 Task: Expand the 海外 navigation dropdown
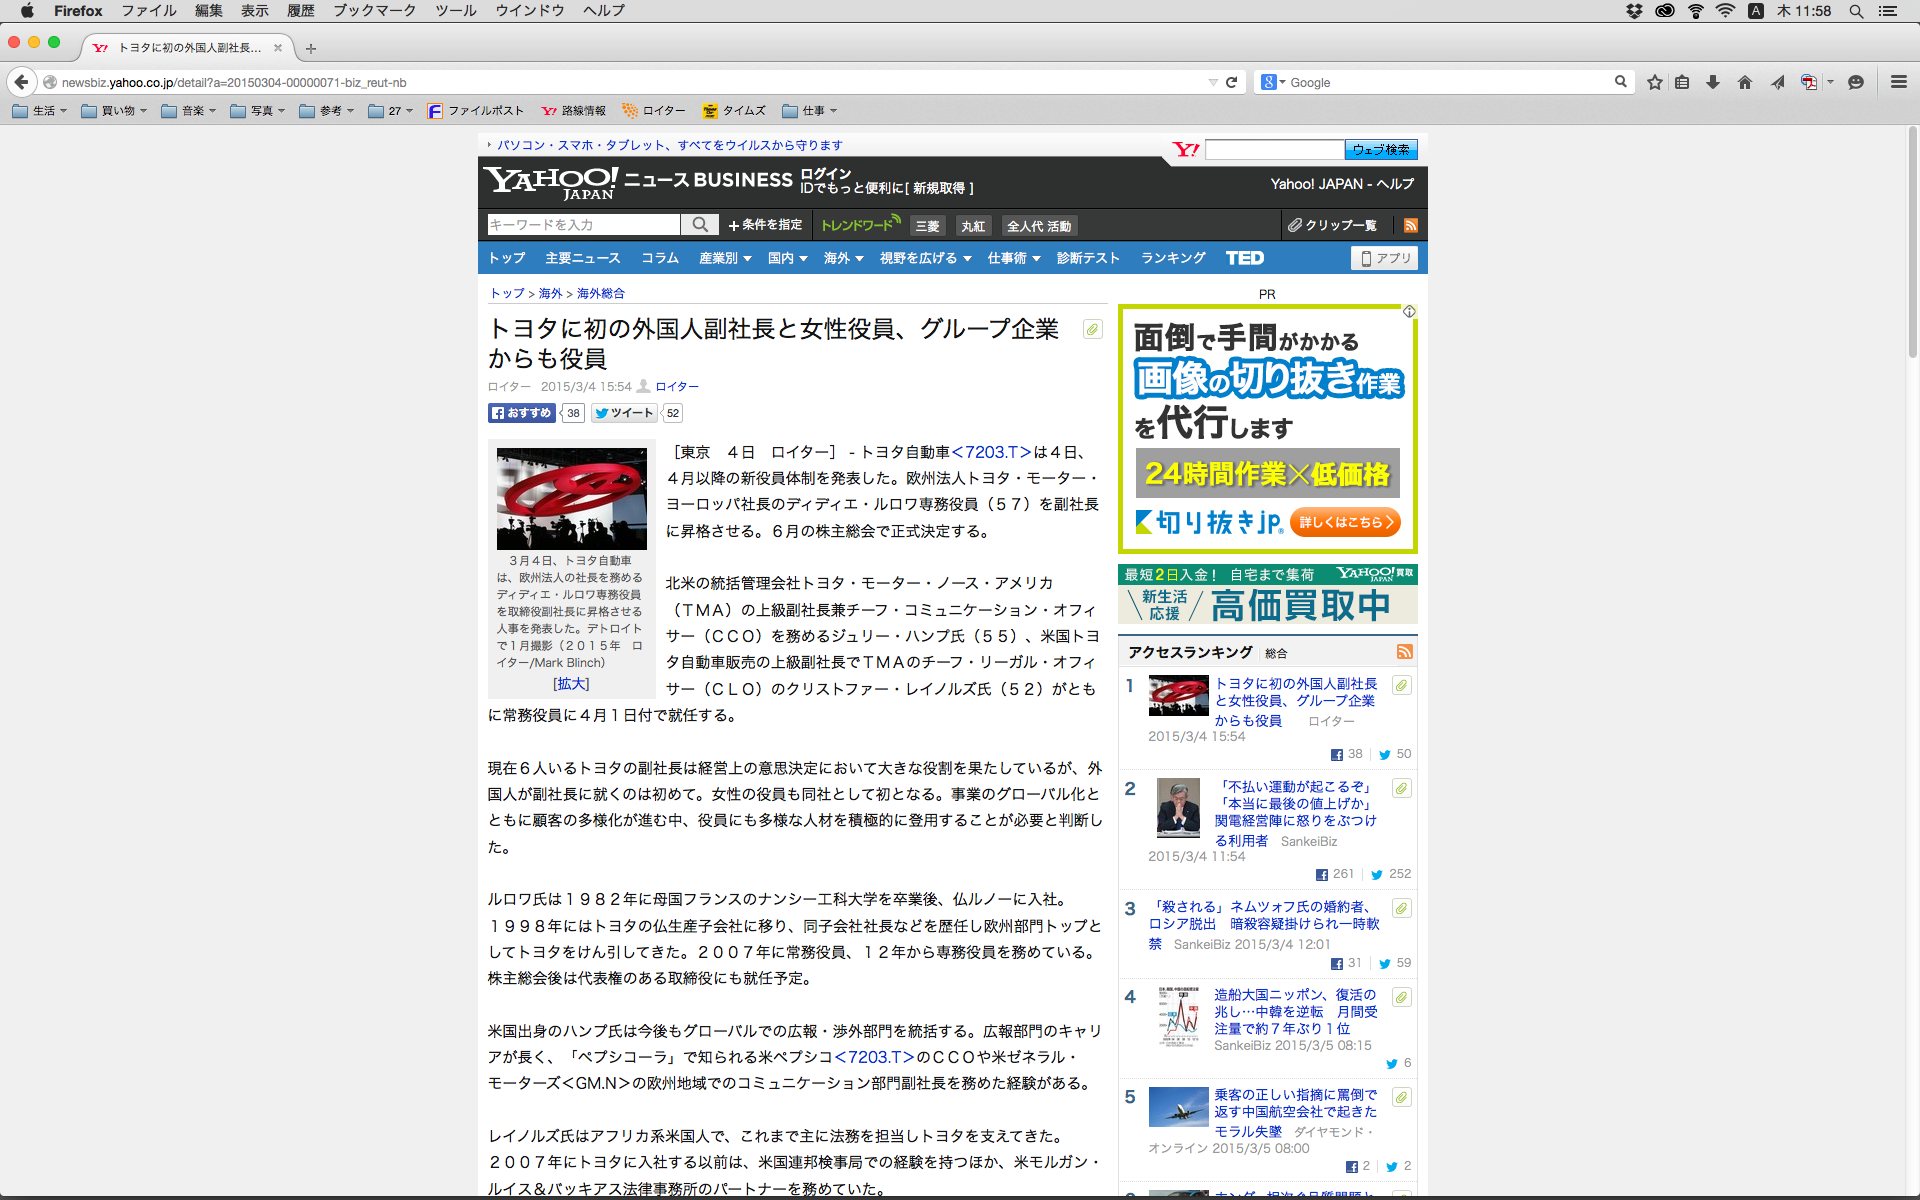[843, 258]
